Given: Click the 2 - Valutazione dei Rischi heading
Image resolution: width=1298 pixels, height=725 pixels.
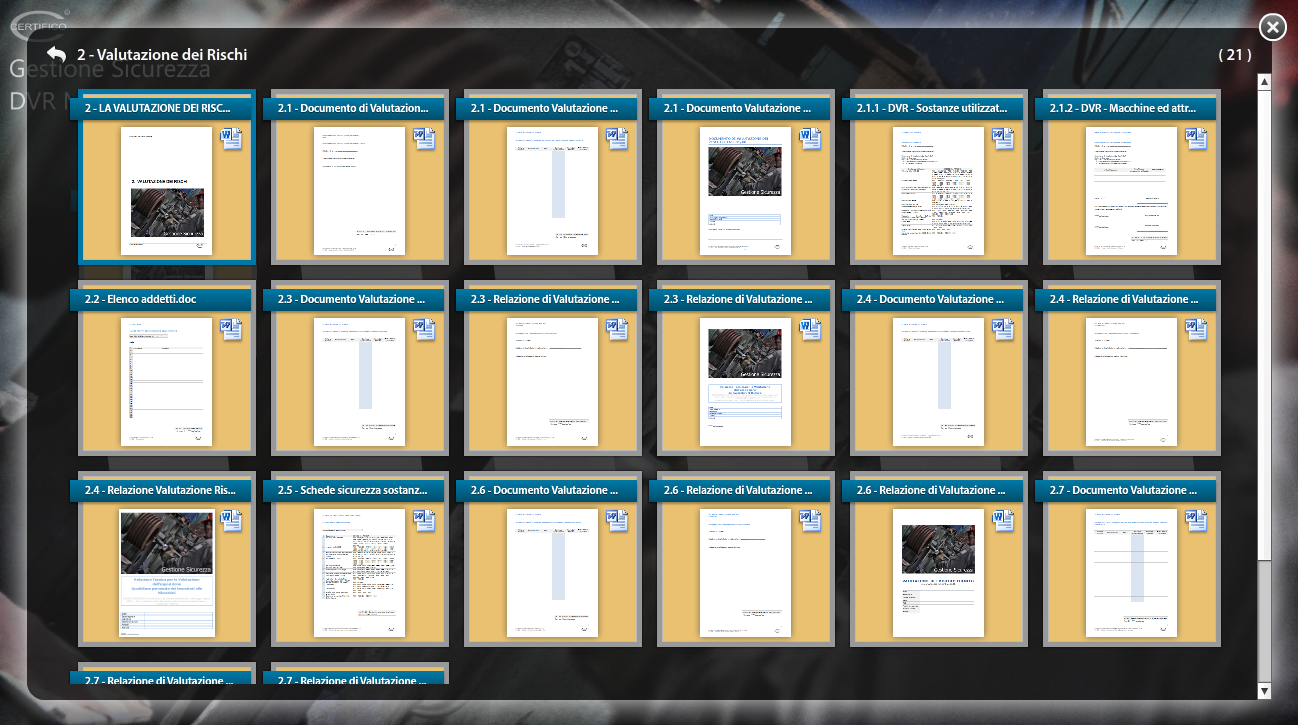Looking at the screenshot, I should 162,55.
